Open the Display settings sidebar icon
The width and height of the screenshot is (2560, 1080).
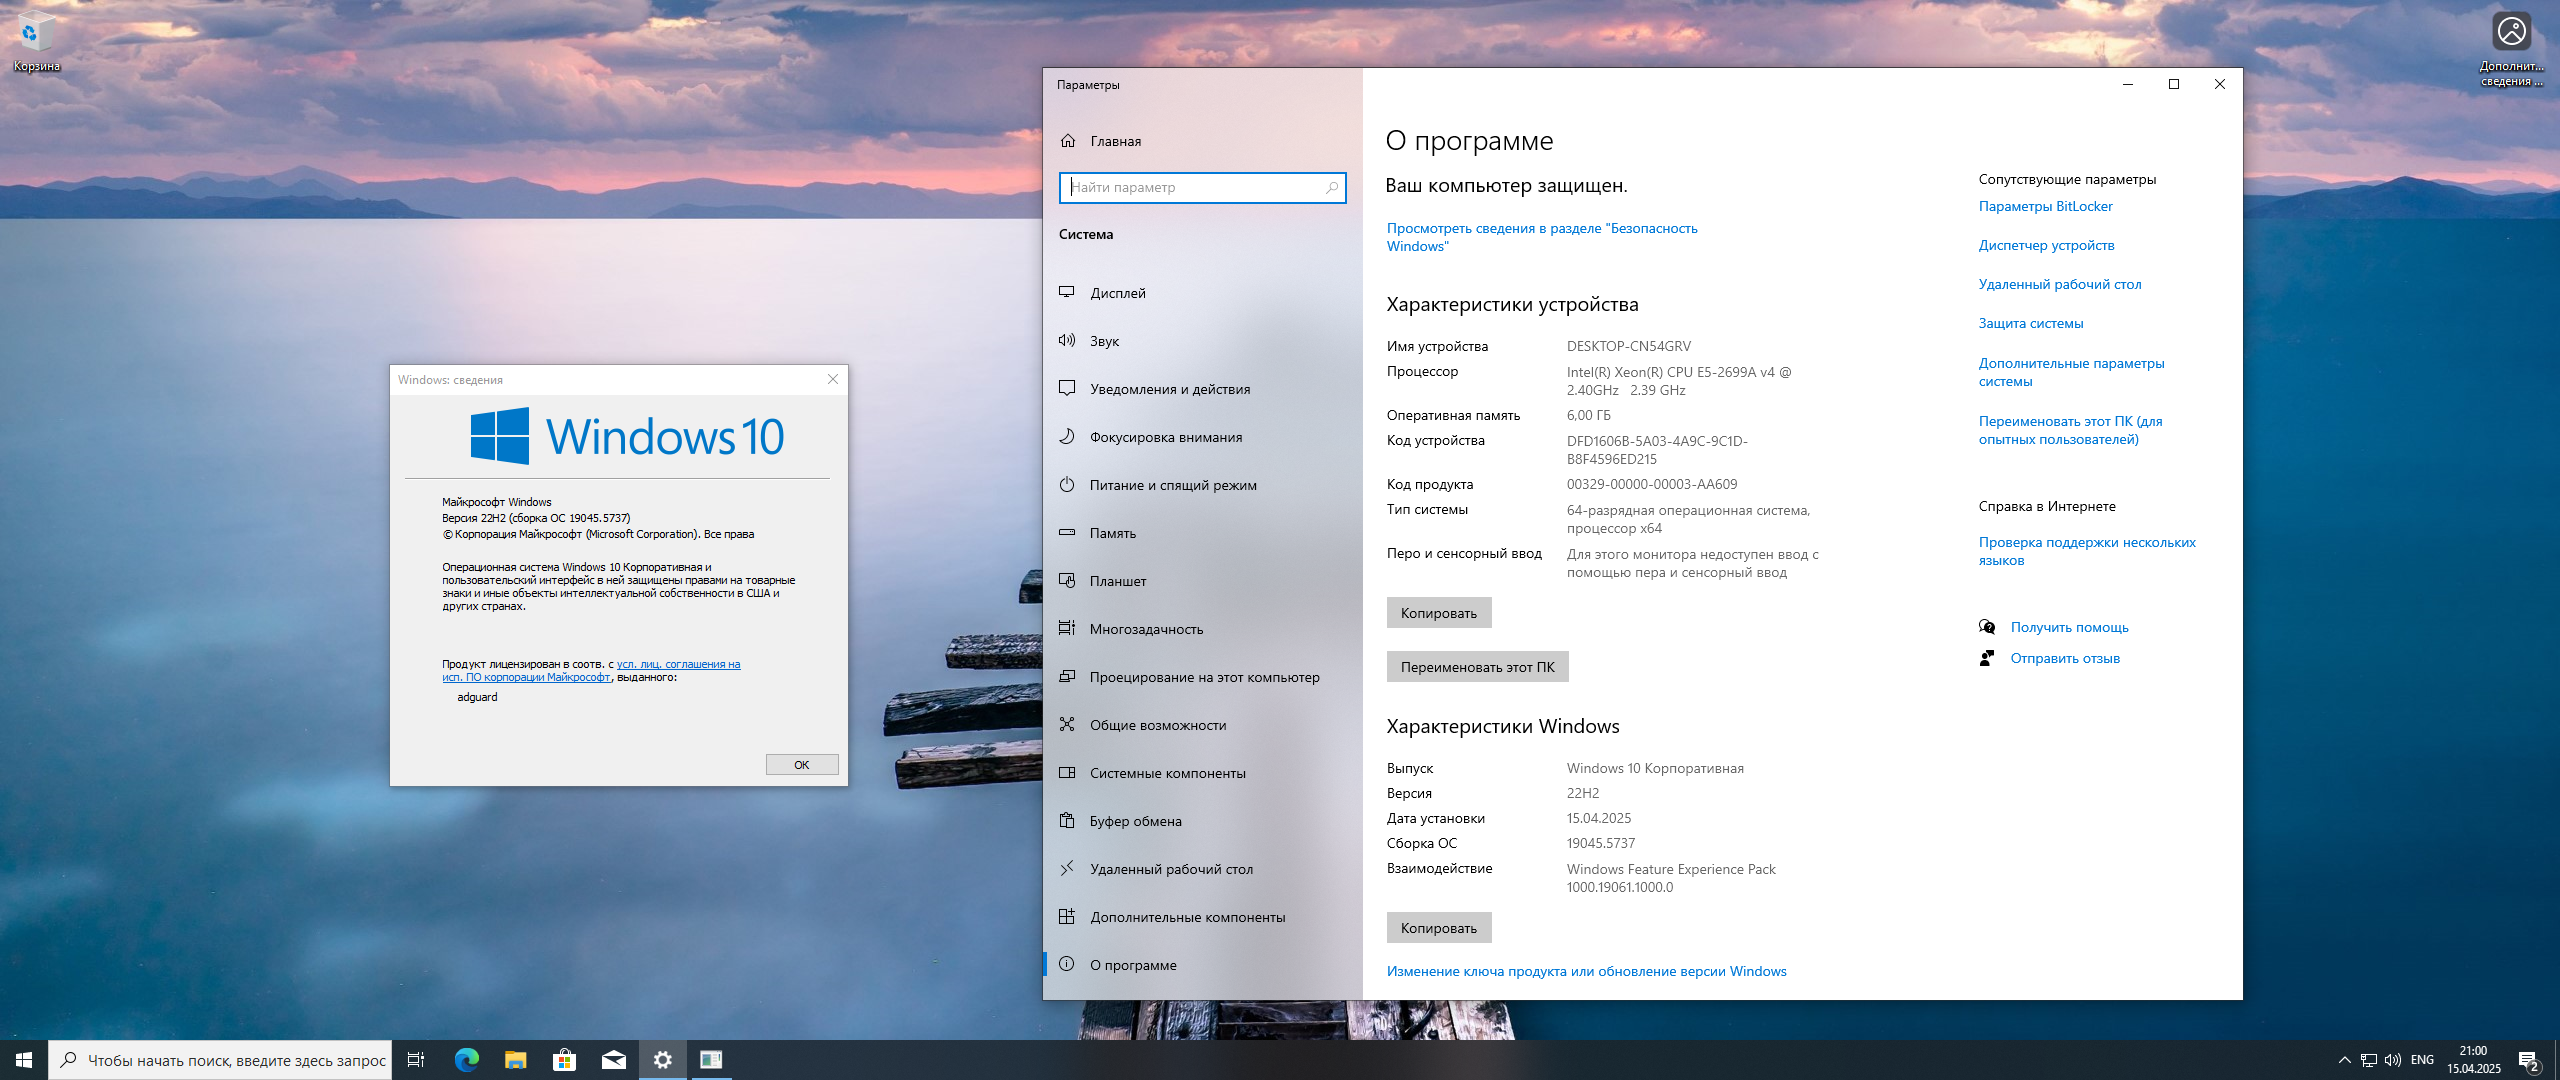coord(1067,292)
